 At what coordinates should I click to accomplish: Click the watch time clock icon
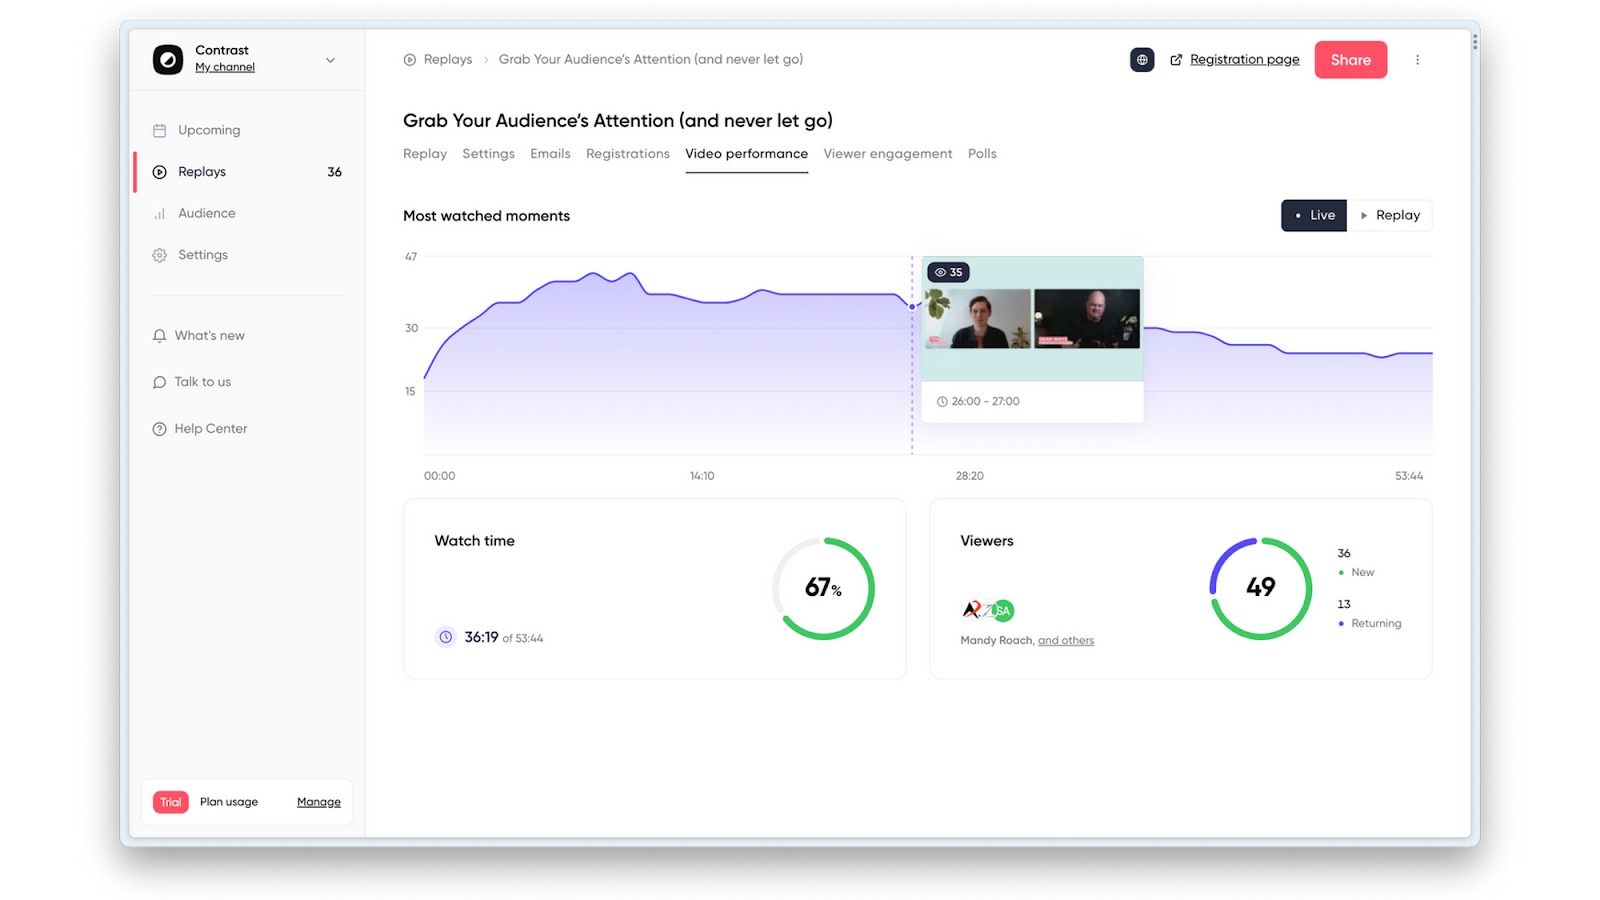tap(446, 637)
